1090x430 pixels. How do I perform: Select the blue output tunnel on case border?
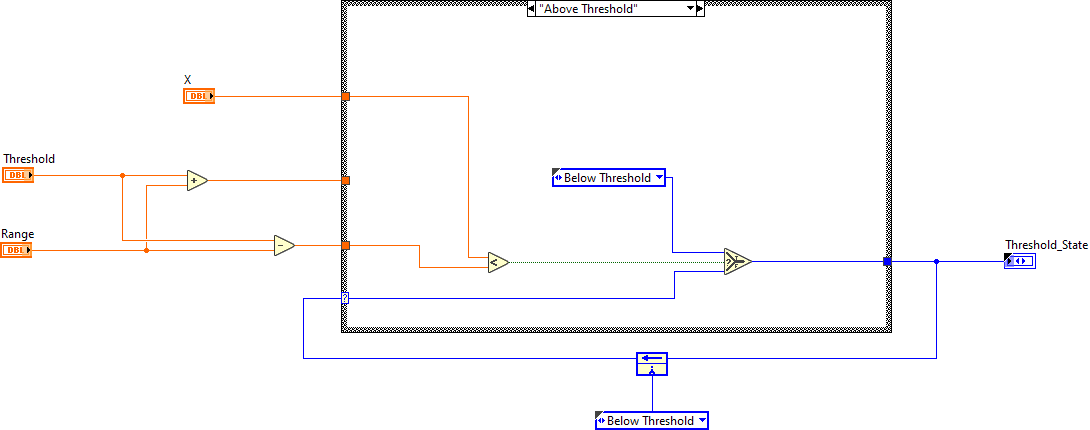point(886,262)
